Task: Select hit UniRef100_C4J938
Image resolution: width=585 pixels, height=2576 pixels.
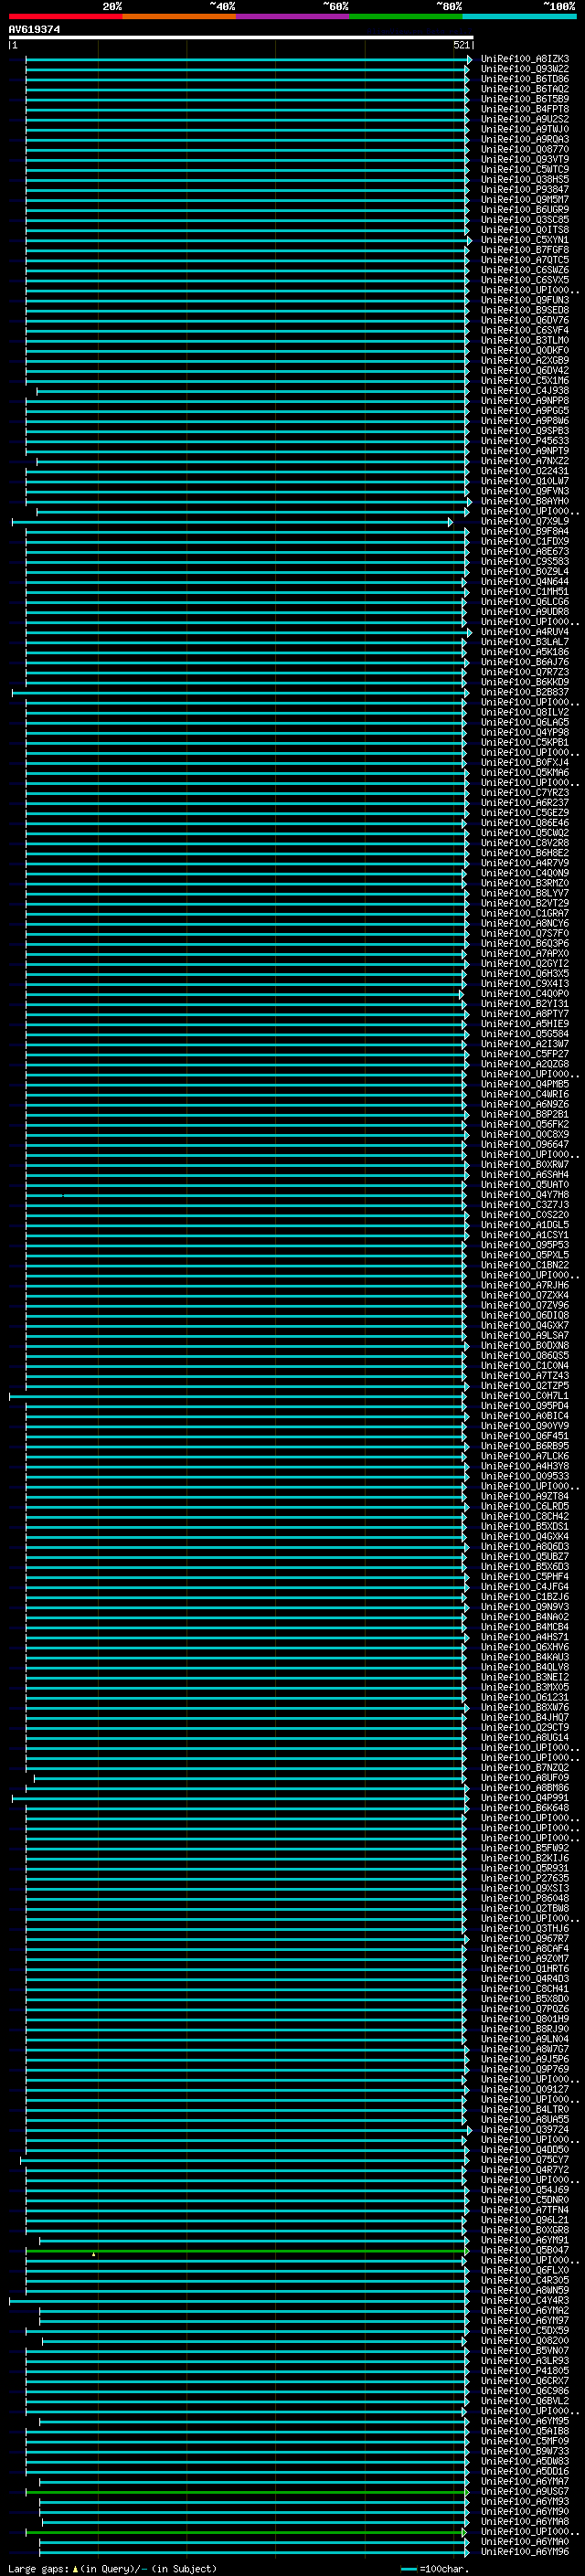Action: pos(525,391)
